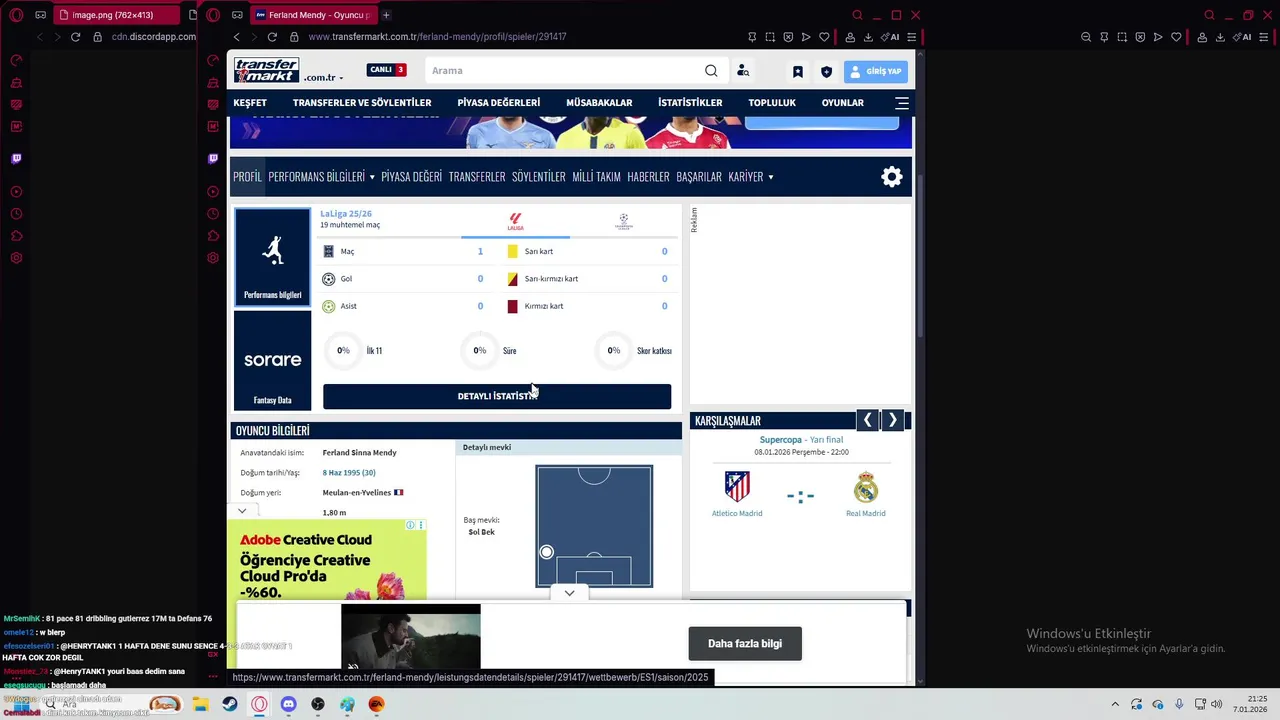Open the bookmark icon in Transfermarkt header
Screen dimensions: 1280x720
(798, 72)
